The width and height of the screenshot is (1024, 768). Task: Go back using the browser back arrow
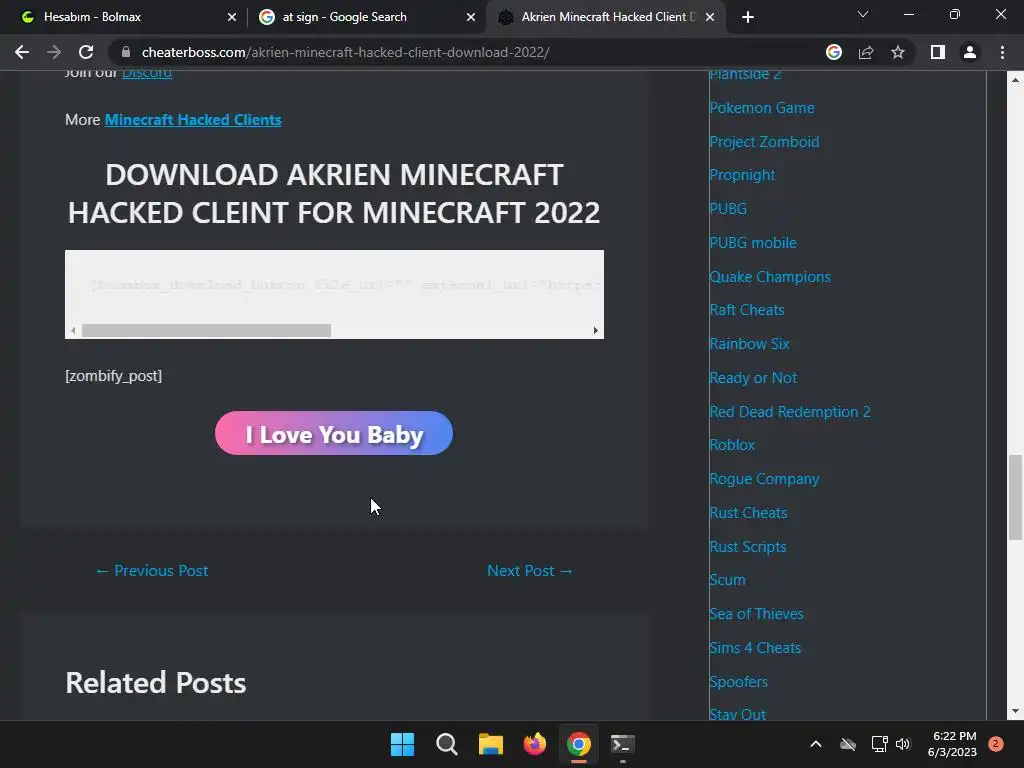[22, 52]
